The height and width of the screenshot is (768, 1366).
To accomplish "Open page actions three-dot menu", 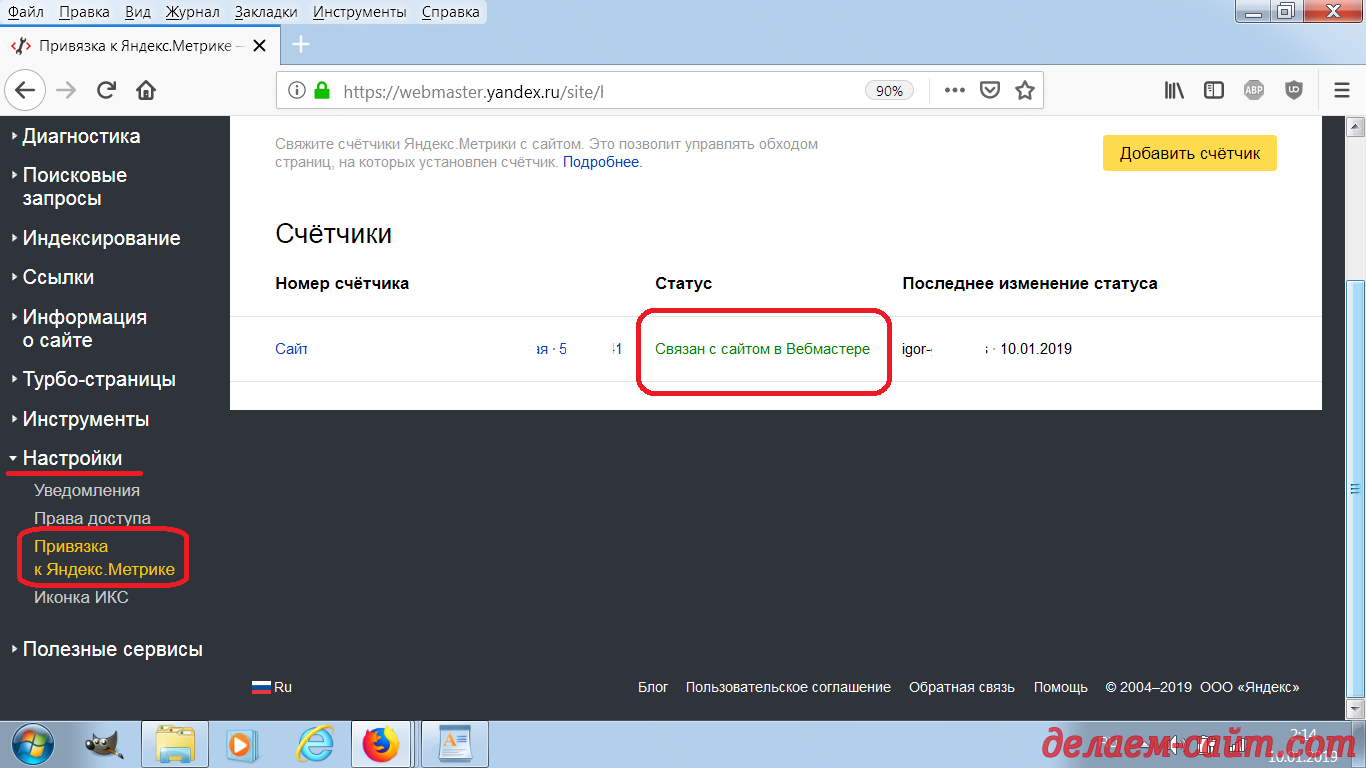I will point(955,90).
